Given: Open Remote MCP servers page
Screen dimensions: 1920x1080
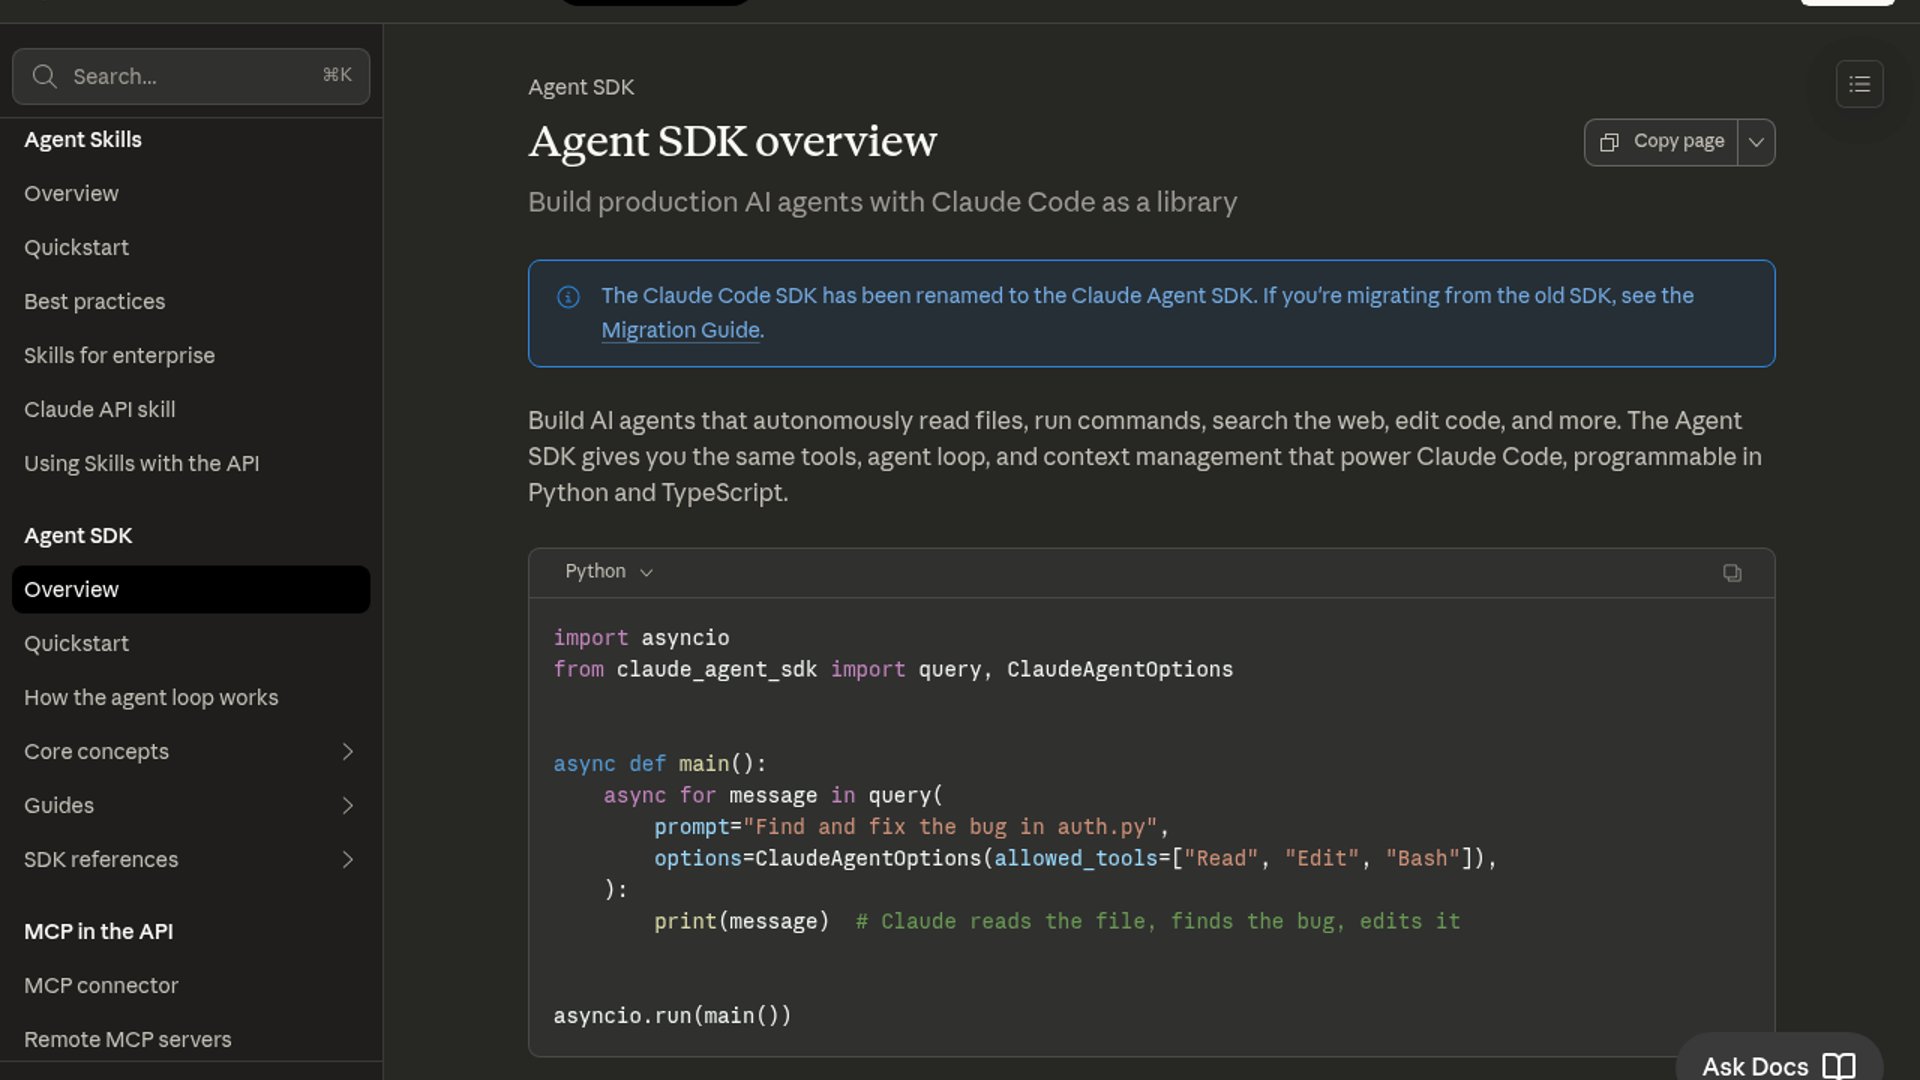Looking at the screenshot, I should tap(127, 1040).
